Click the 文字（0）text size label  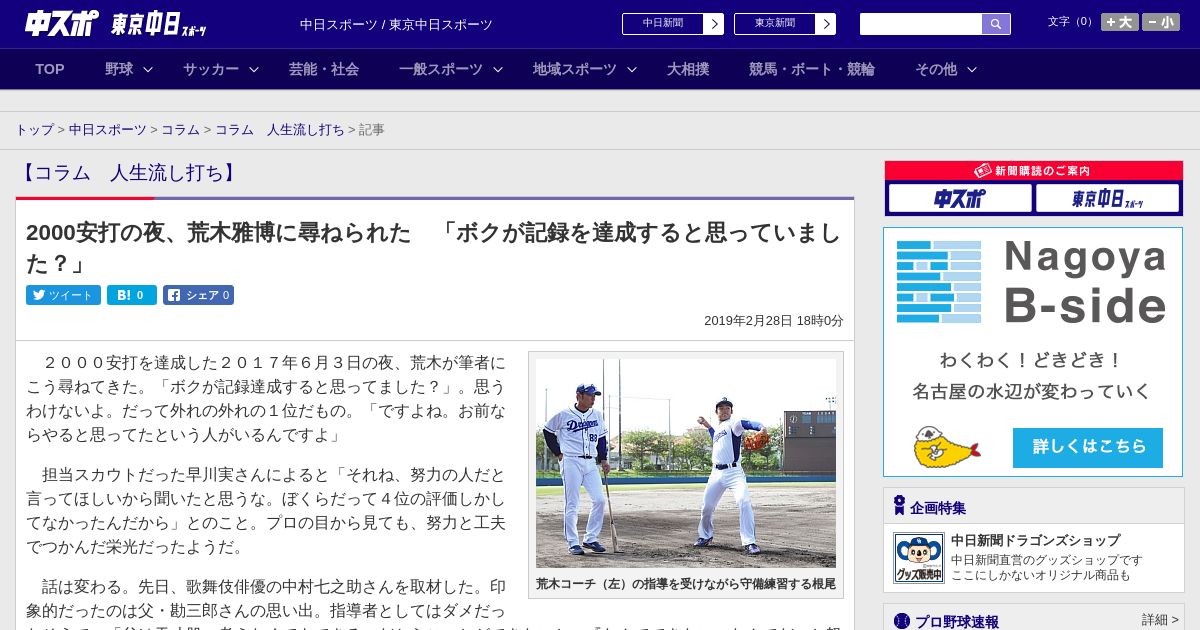[x=1071, y=22]
